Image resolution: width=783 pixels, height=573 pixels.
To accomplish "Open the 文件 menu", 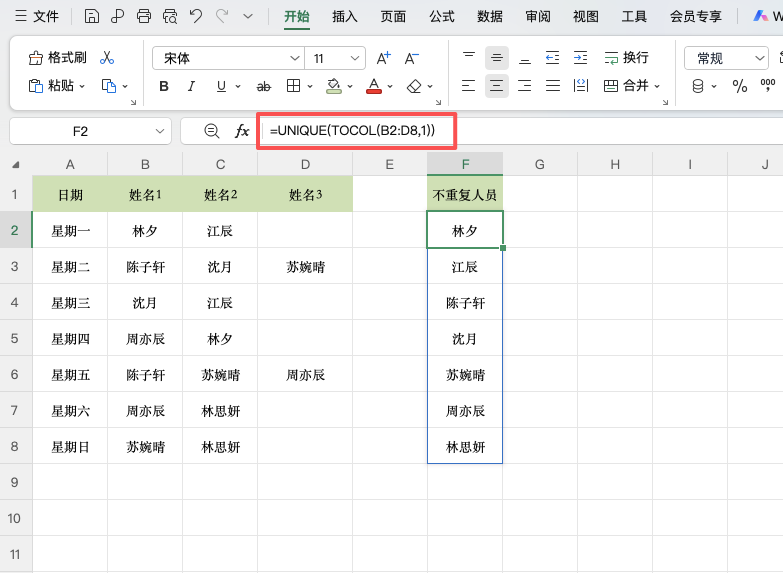I will 45,16.
